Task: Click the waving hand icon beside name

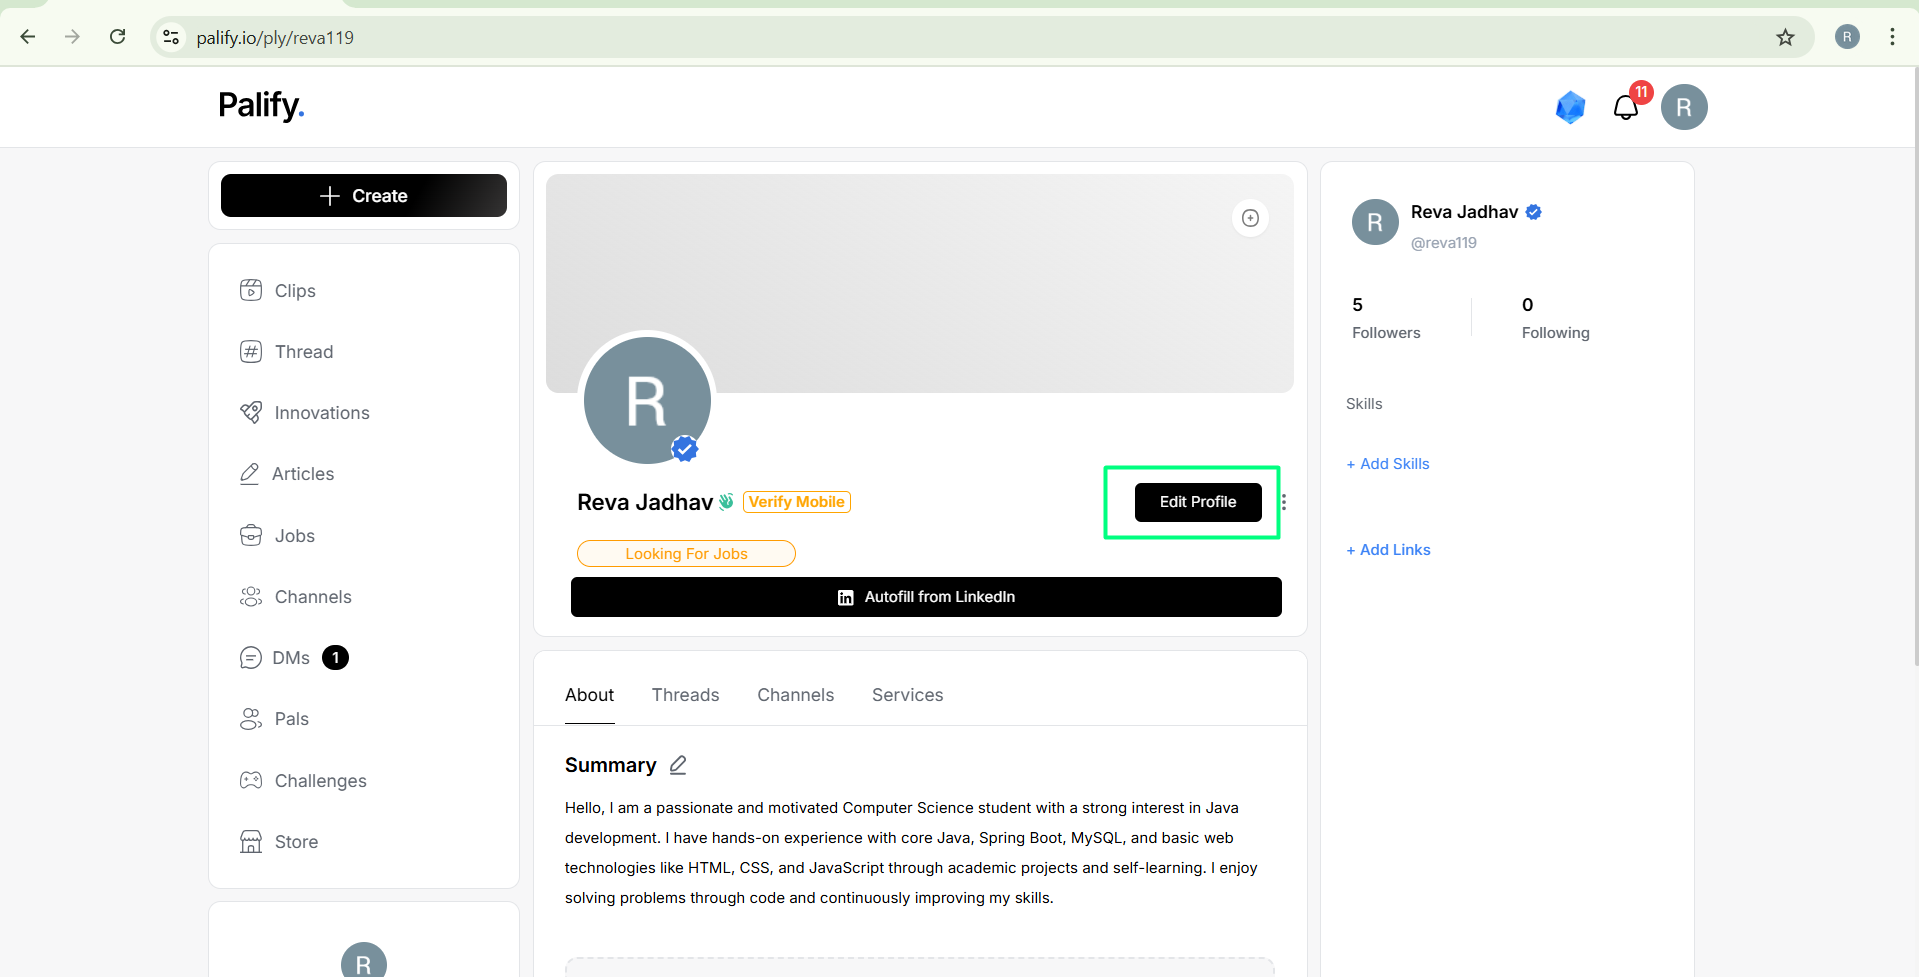Action: tap(726, 501)
